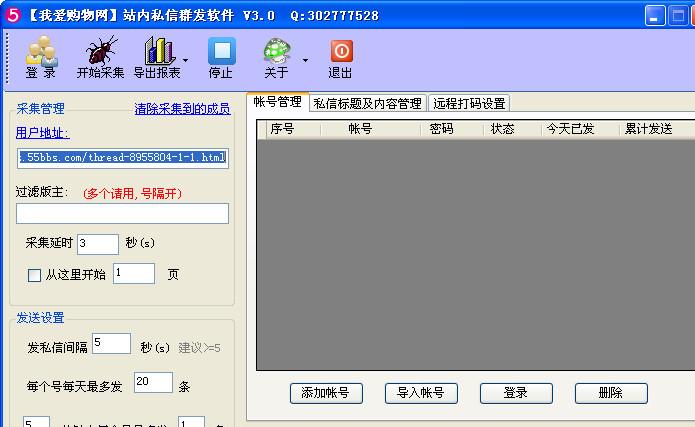Select the 帐号管理 tab
Image resolution: width=695 pixels, height=427 pixels.
click(277, 102)
